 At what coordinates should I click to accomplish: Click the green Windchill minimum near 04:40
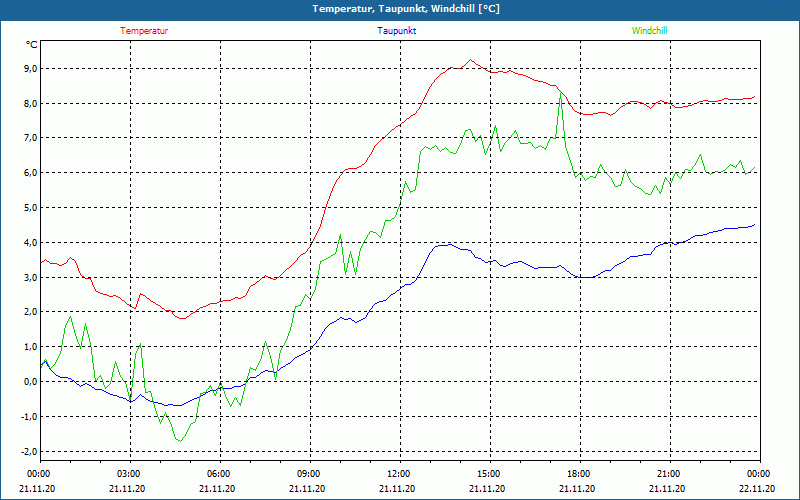tap(180, 441)
